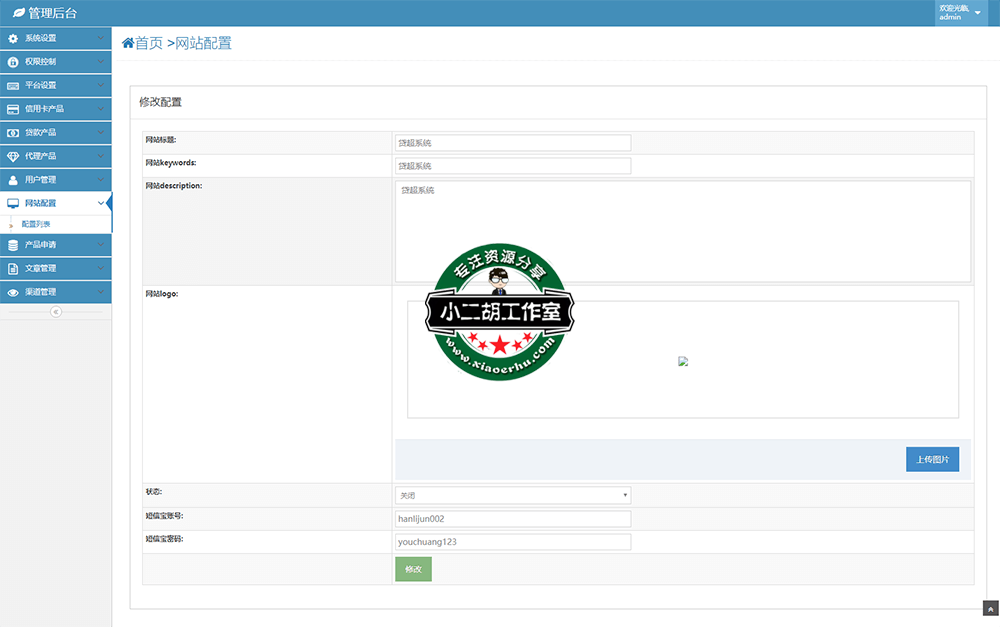Click the home icon in the breadcrumb
The height and width of the screenshot is (627, 1000).
128,43
